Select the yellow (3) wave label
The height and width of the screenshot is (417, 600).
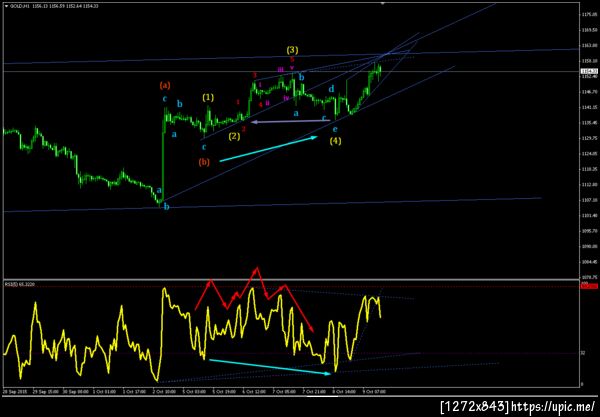[x=292, y=50]
